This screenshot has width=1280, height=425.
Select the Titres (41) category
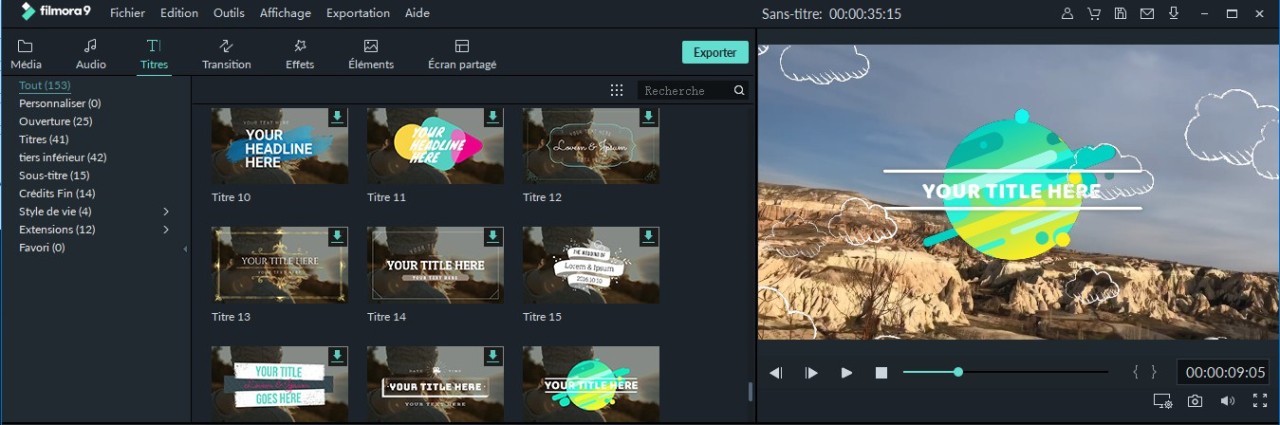(44, 139)
